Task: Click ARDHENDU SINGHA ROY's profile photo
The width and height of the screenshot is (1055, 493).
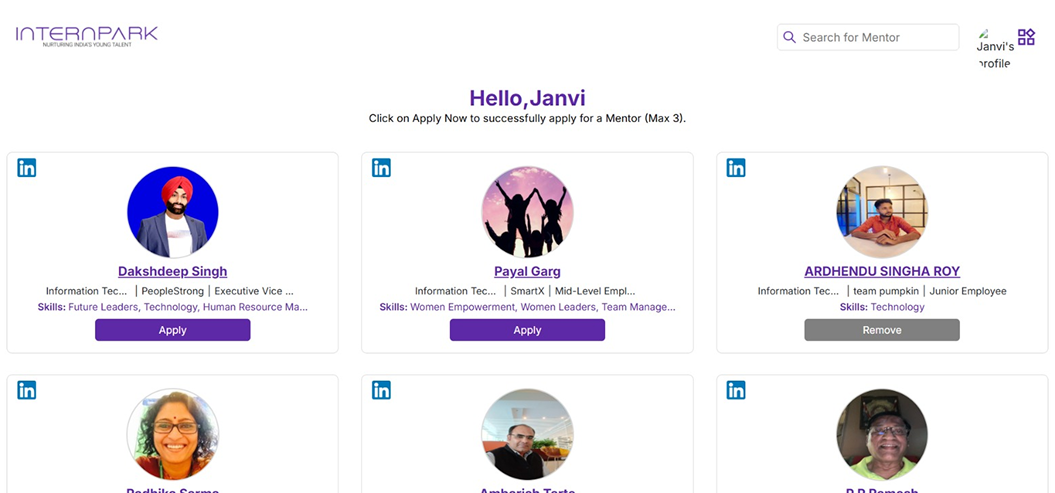Action: [881, 212]
